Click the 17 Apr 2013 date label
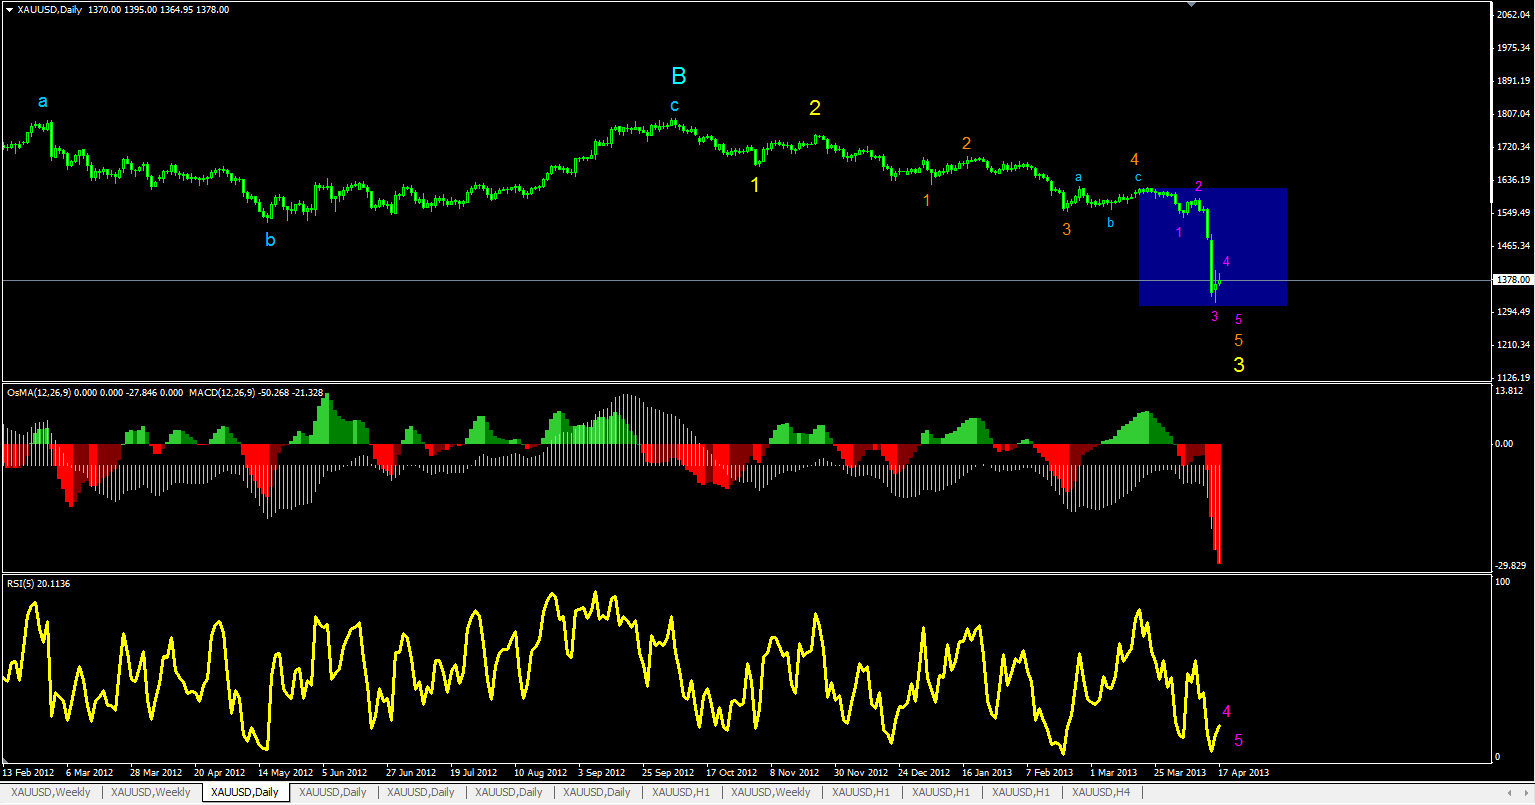The width and height of the screenshot is (1535, 805). pos(1244,773)
